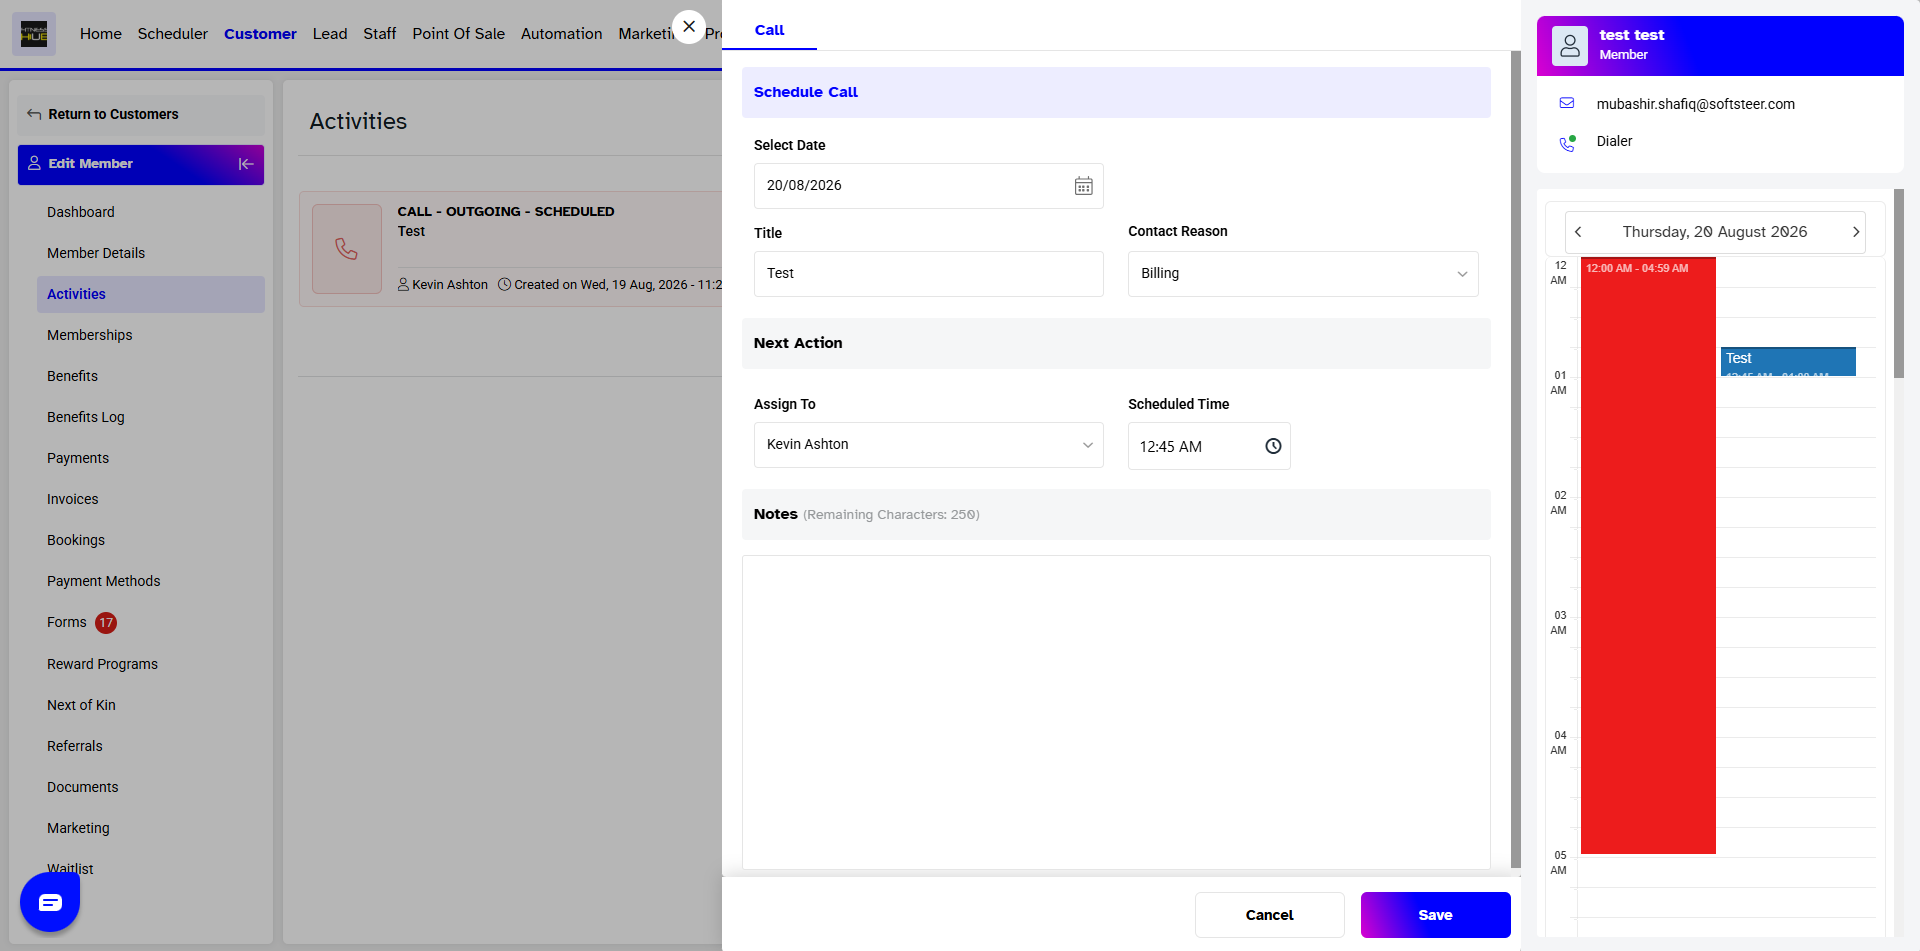1920x951 pixels.
Task: Open Payments in the sidebar
Action: pyautogui.click(x=78, y=458)
